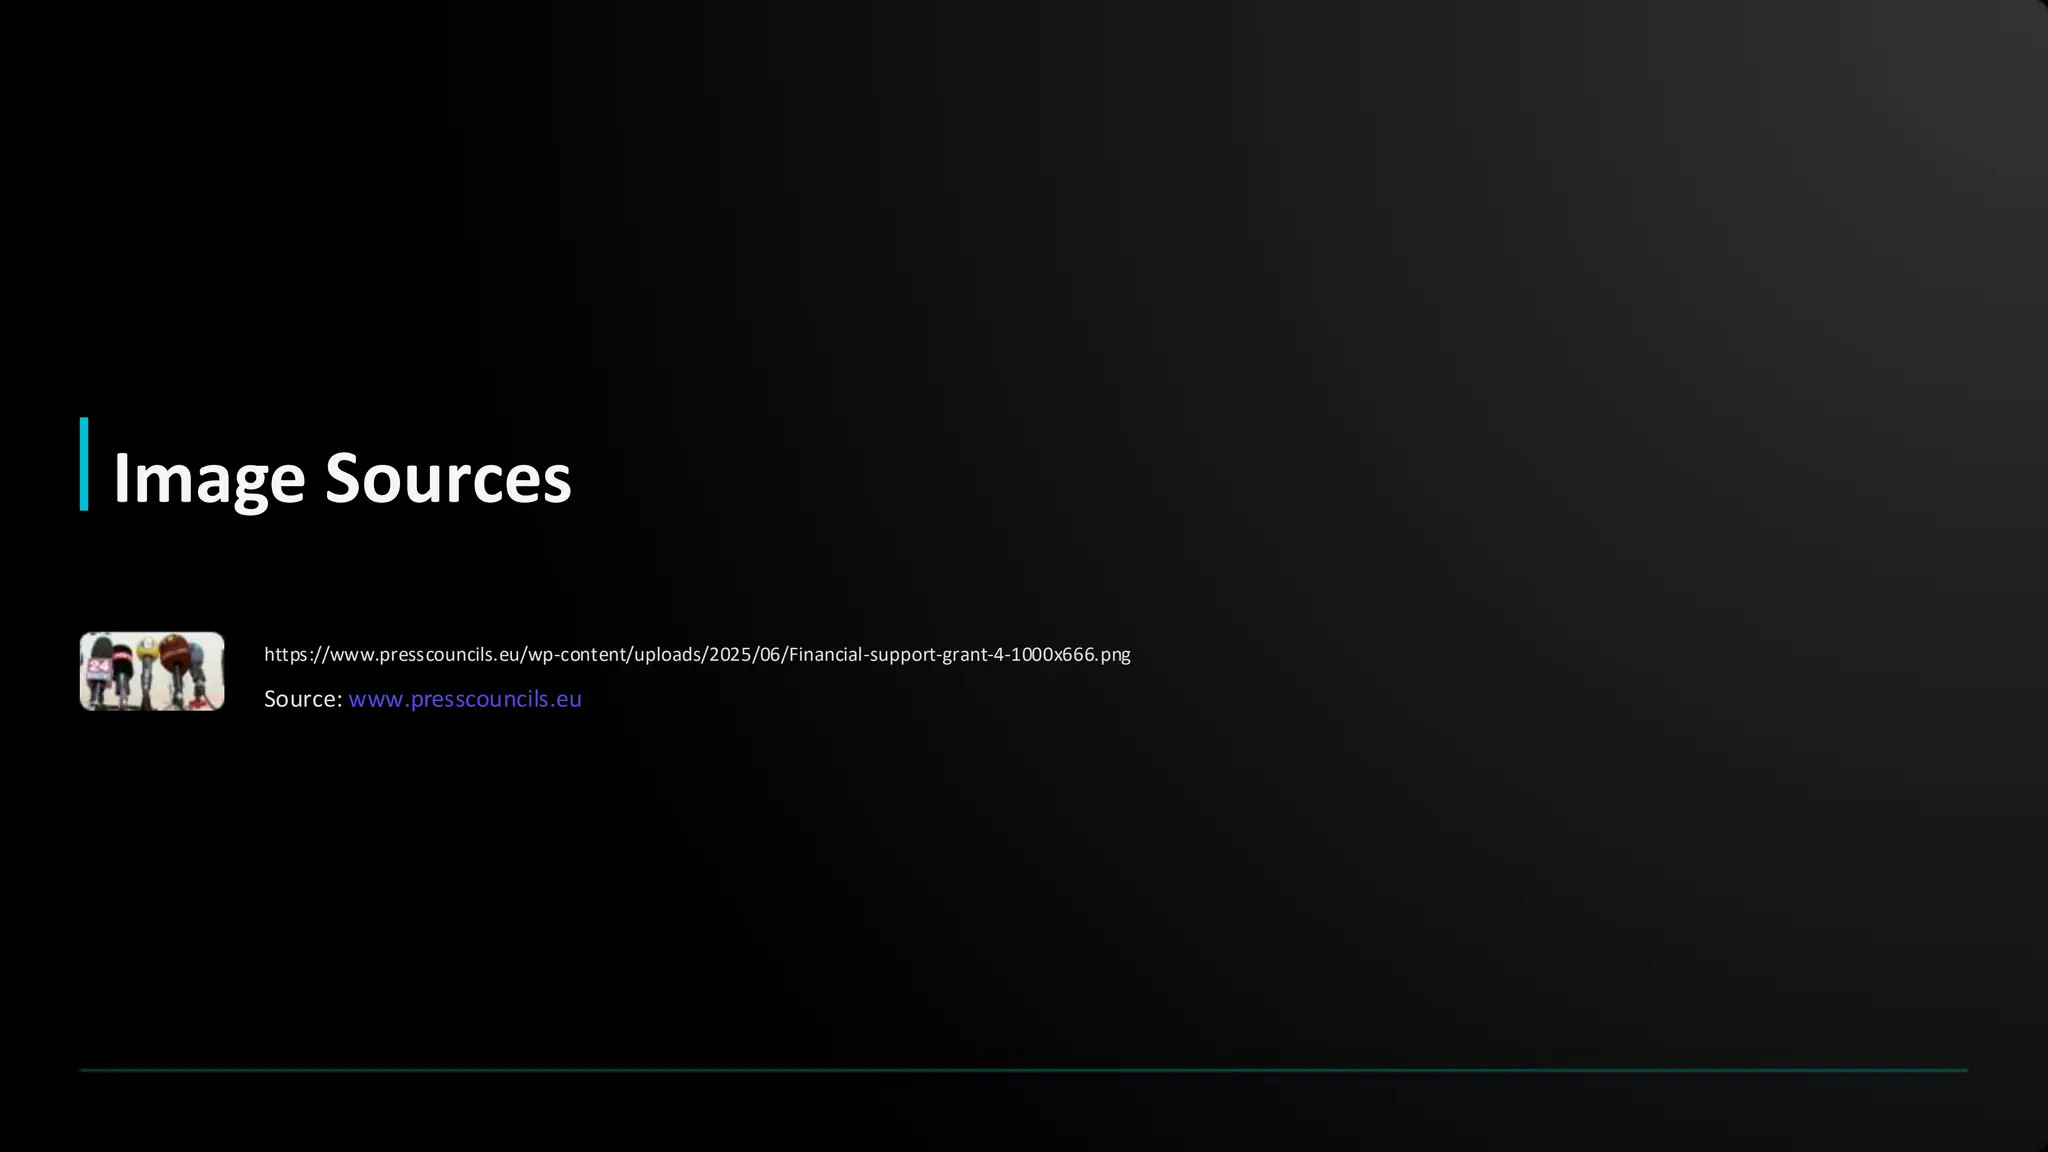Click the "uploads" segment of the URL
The height and width of the screenshot is (1152, 2048).
click(x=668, y=655)
